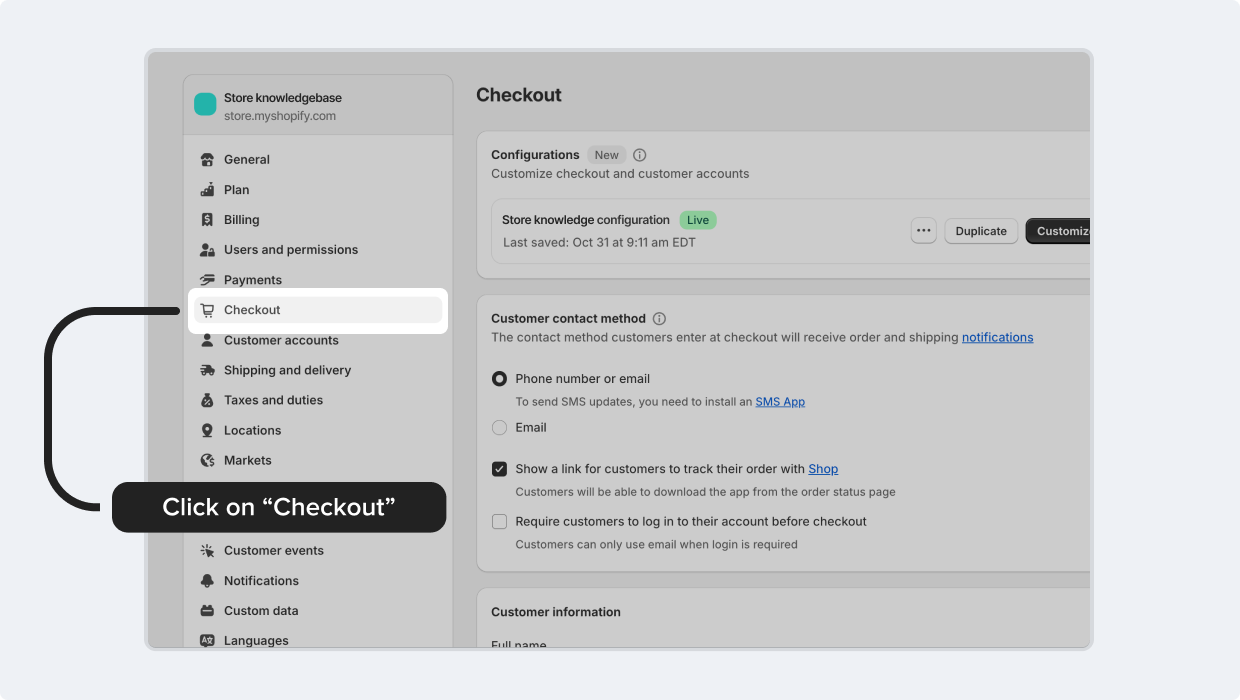This screenshot has height=700, width=1240.
Task: Click the Store knowledgebase header
Action: (x=283, y=98)
